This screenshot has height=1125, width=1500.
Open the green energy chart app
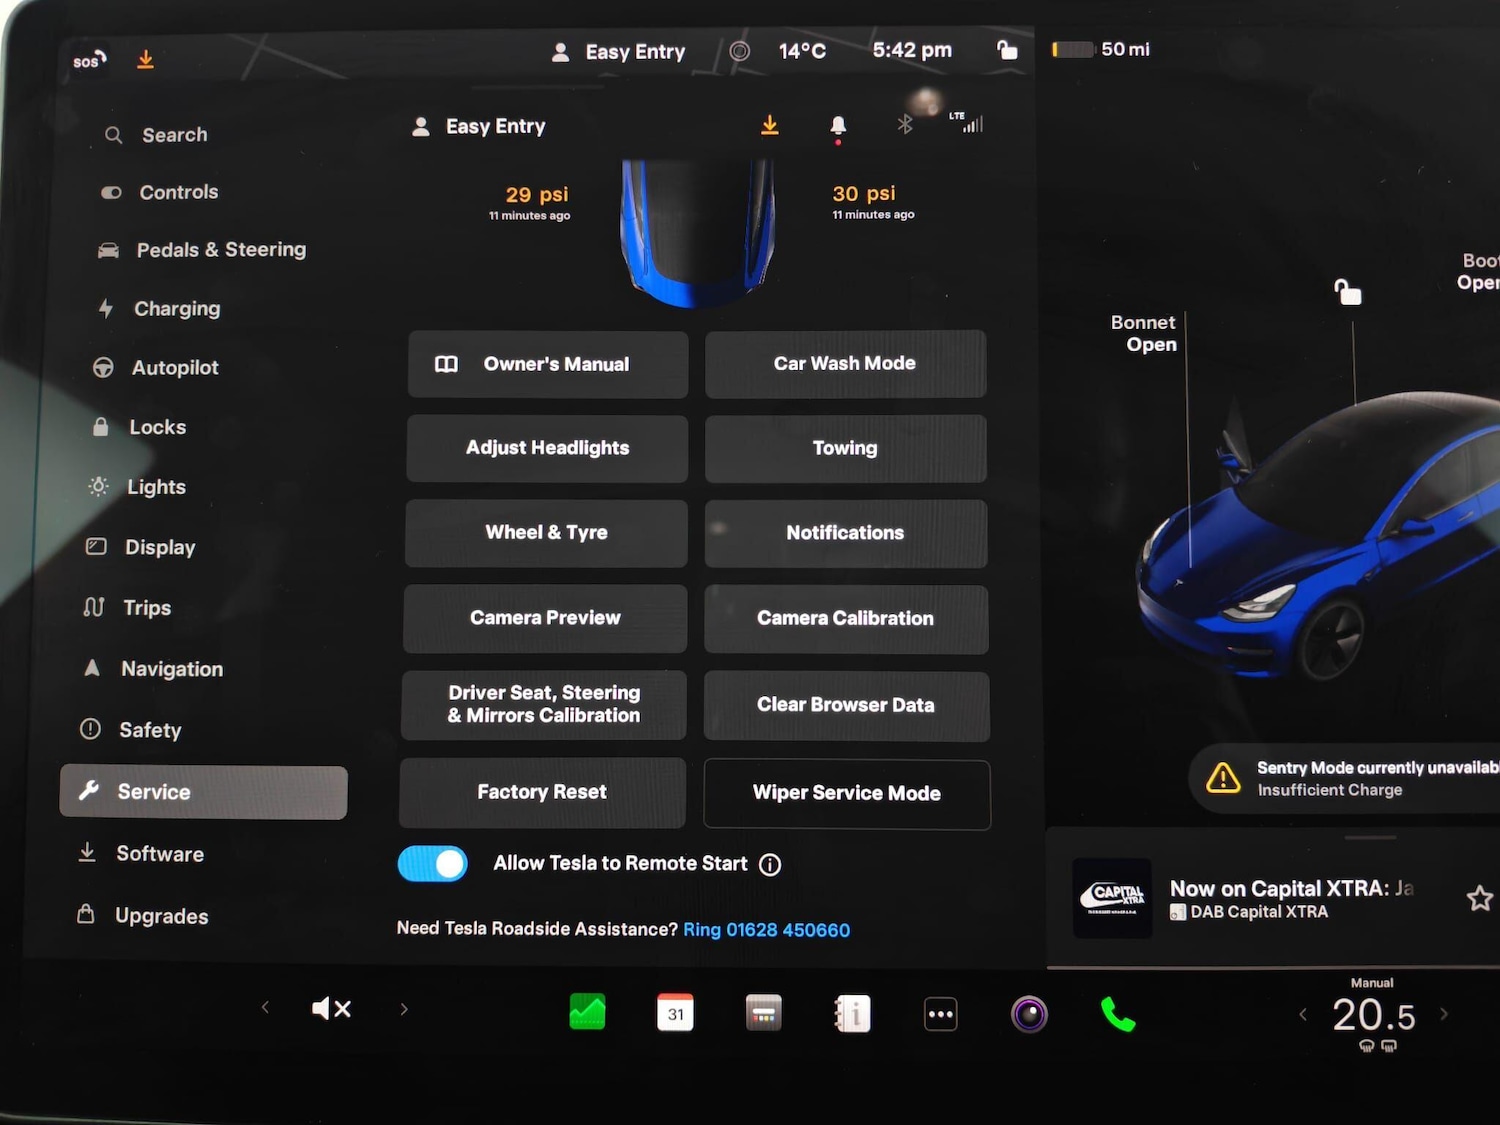(587, 1012)
